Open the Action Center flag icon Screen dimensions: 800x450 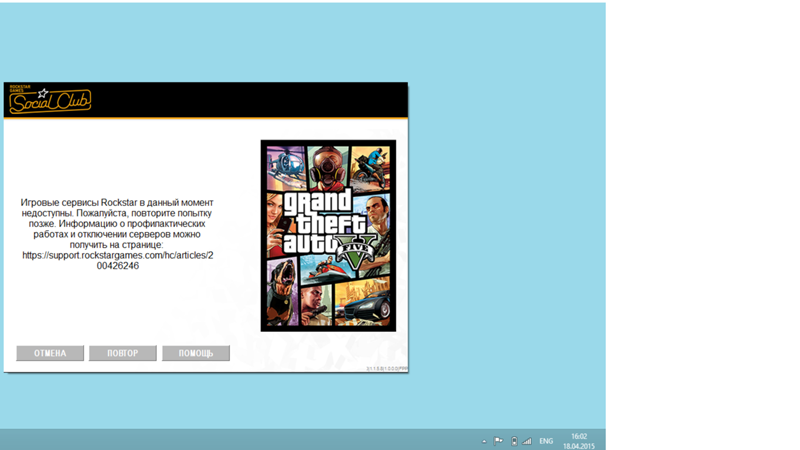498,441
